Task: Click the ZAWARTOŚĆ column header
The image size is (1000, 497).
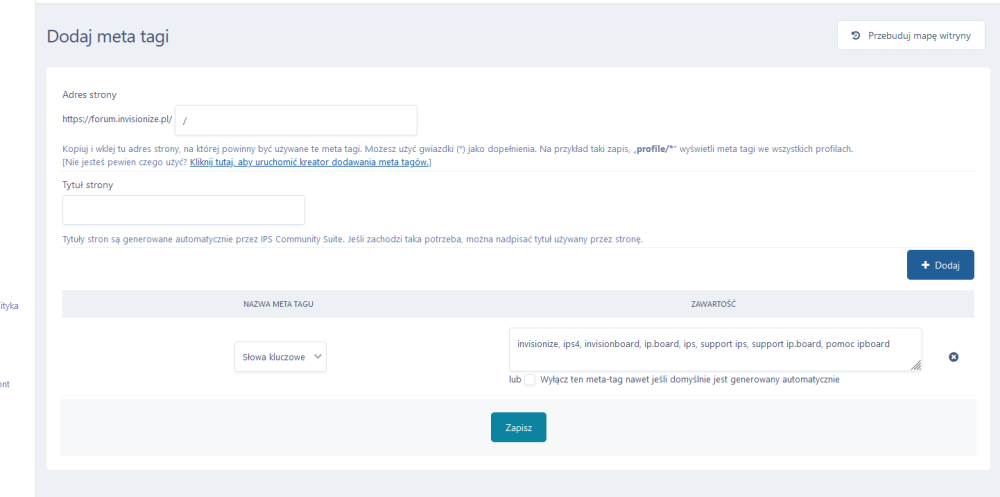Action: tap(714, 303)
